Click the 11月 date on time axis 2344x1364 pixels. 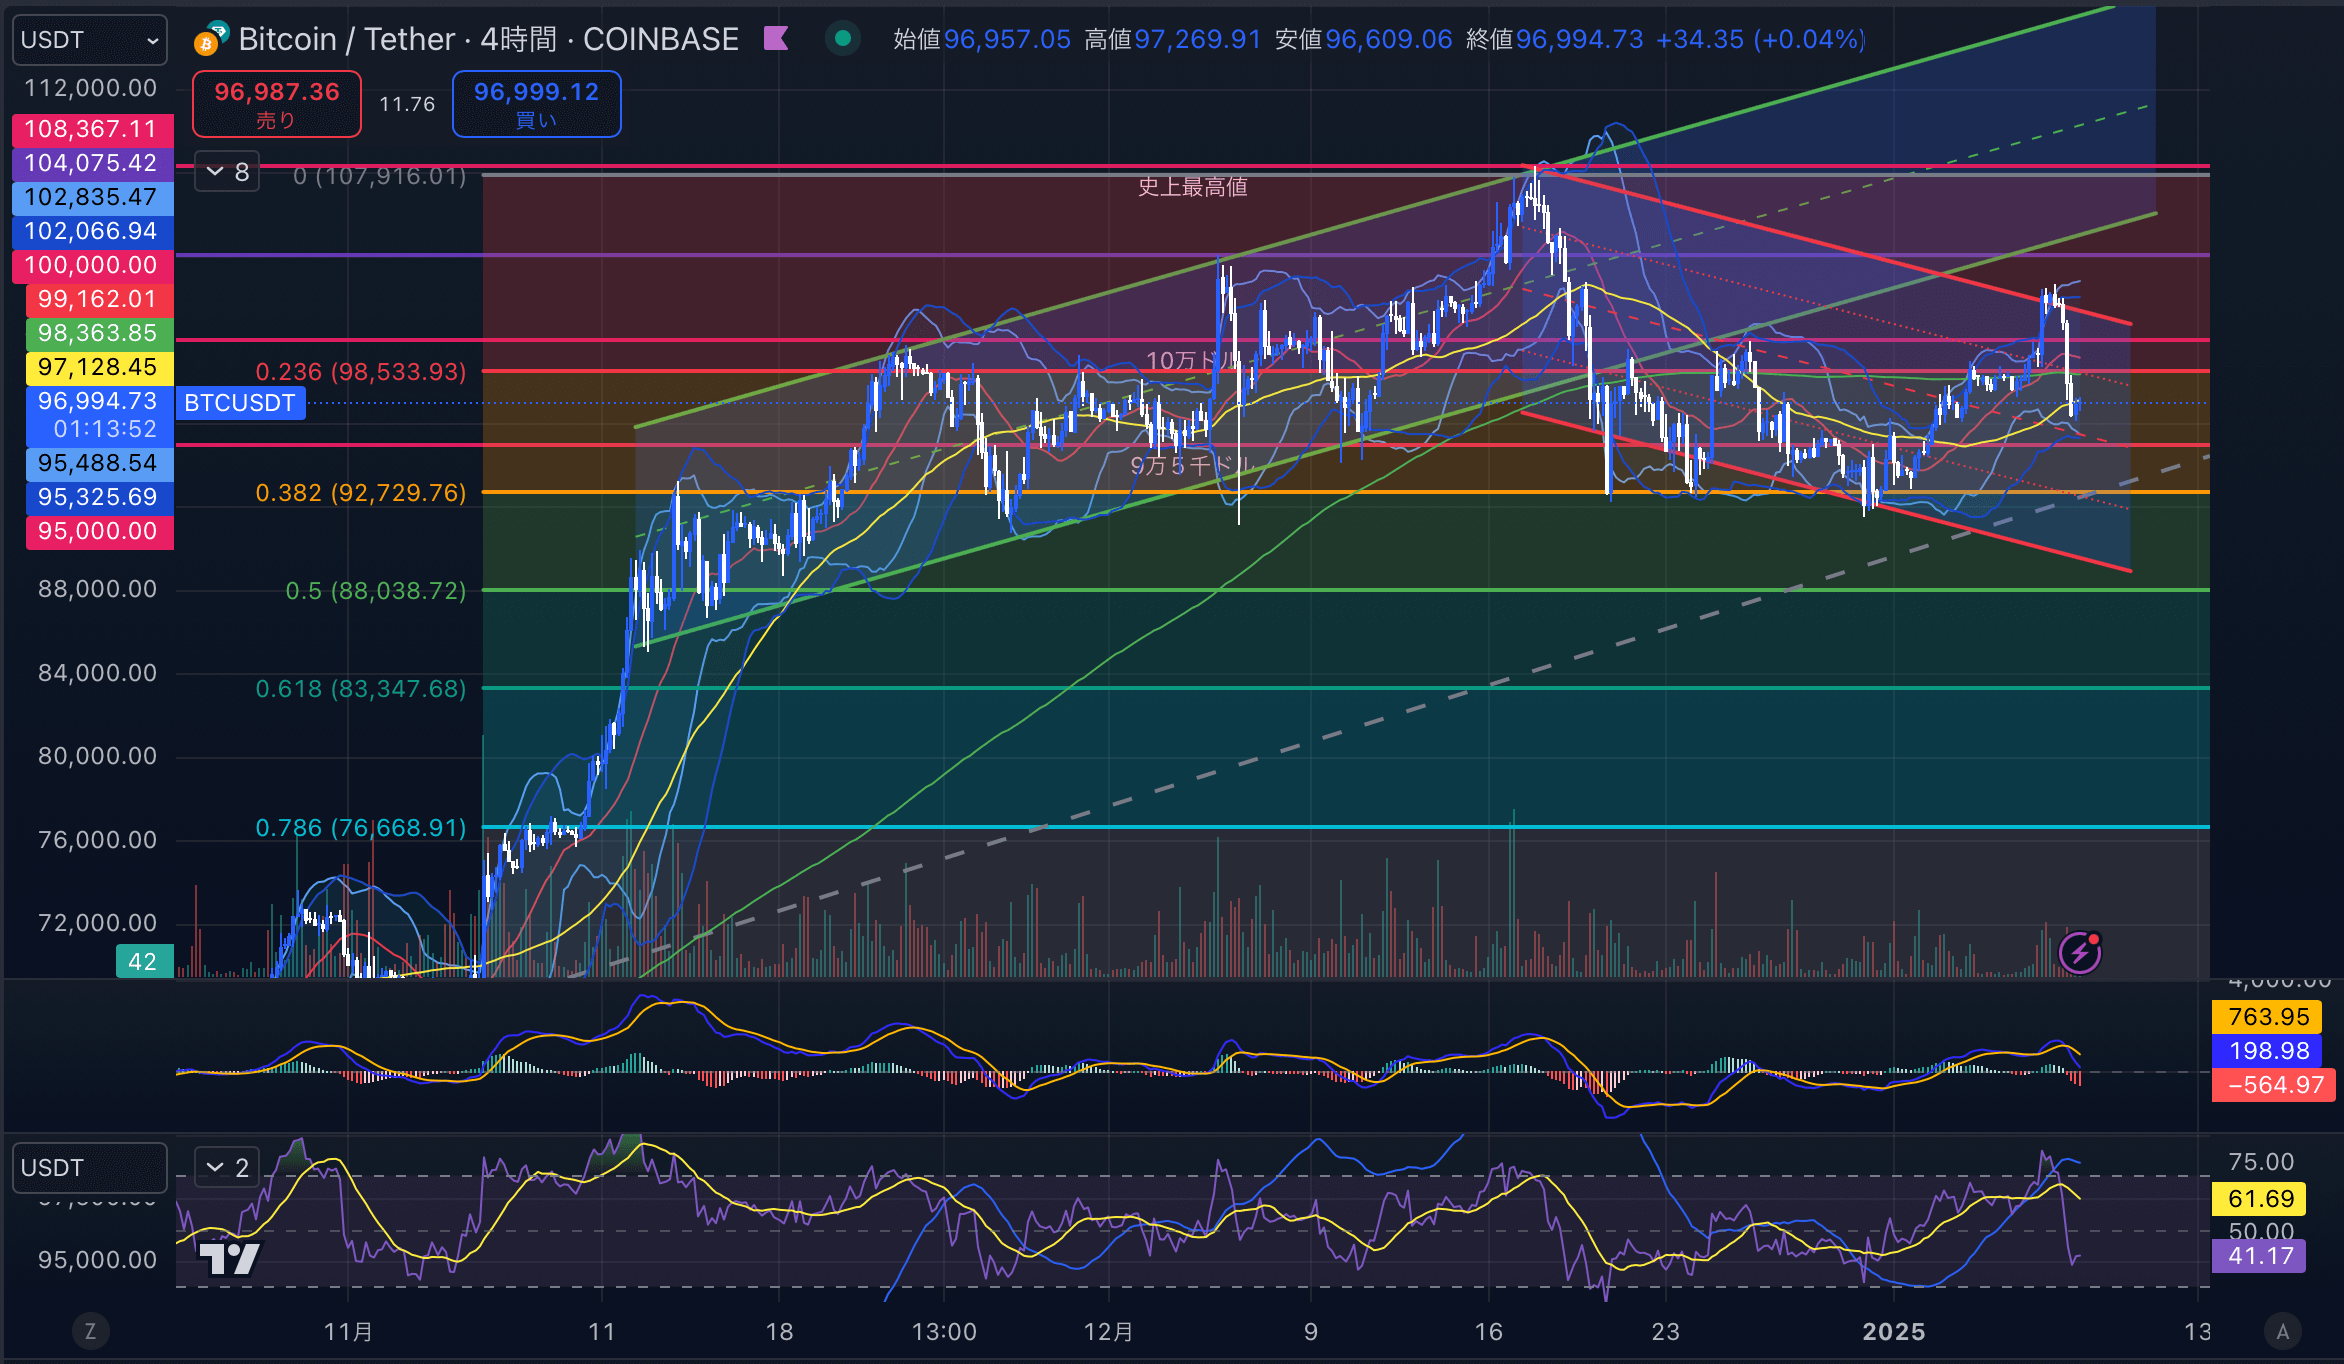[348, 1332]
